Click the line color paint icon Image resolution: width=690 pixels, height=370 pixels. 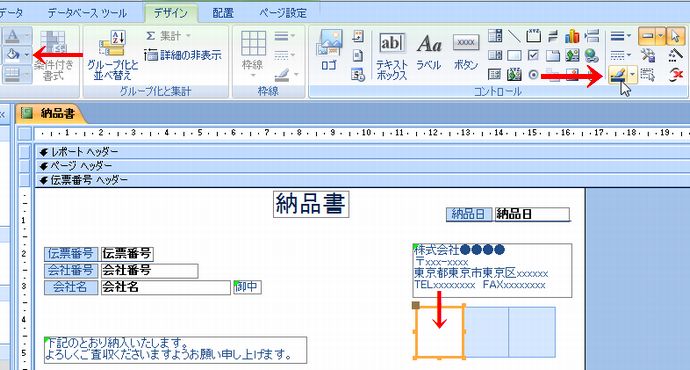[x=617, y=75]
